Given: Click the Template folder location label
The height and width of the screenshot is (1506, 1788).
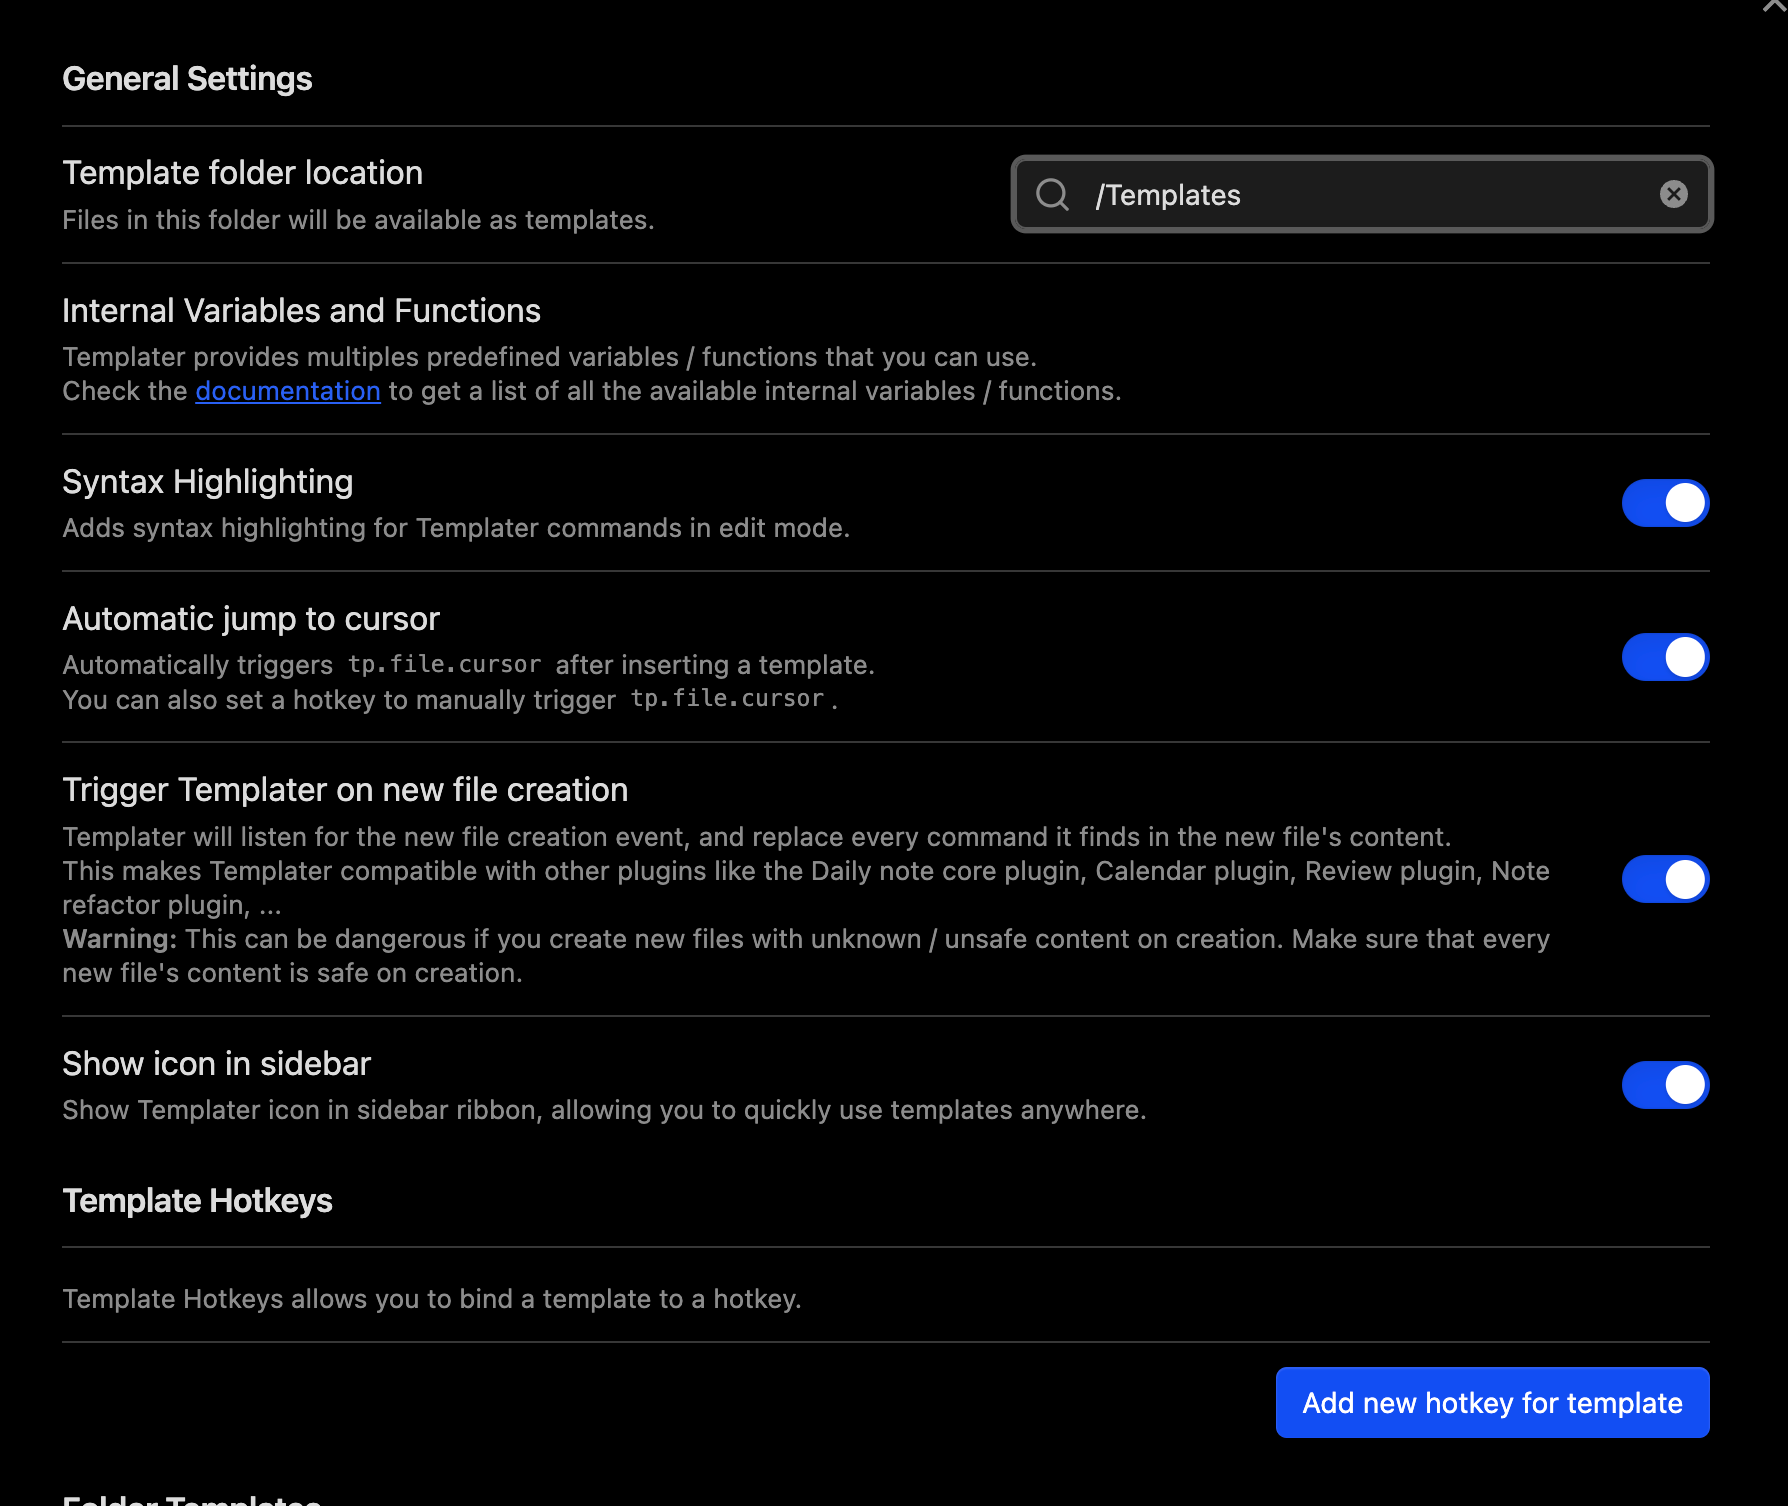Looking at the screenshot, I should (x=242, y=173).
